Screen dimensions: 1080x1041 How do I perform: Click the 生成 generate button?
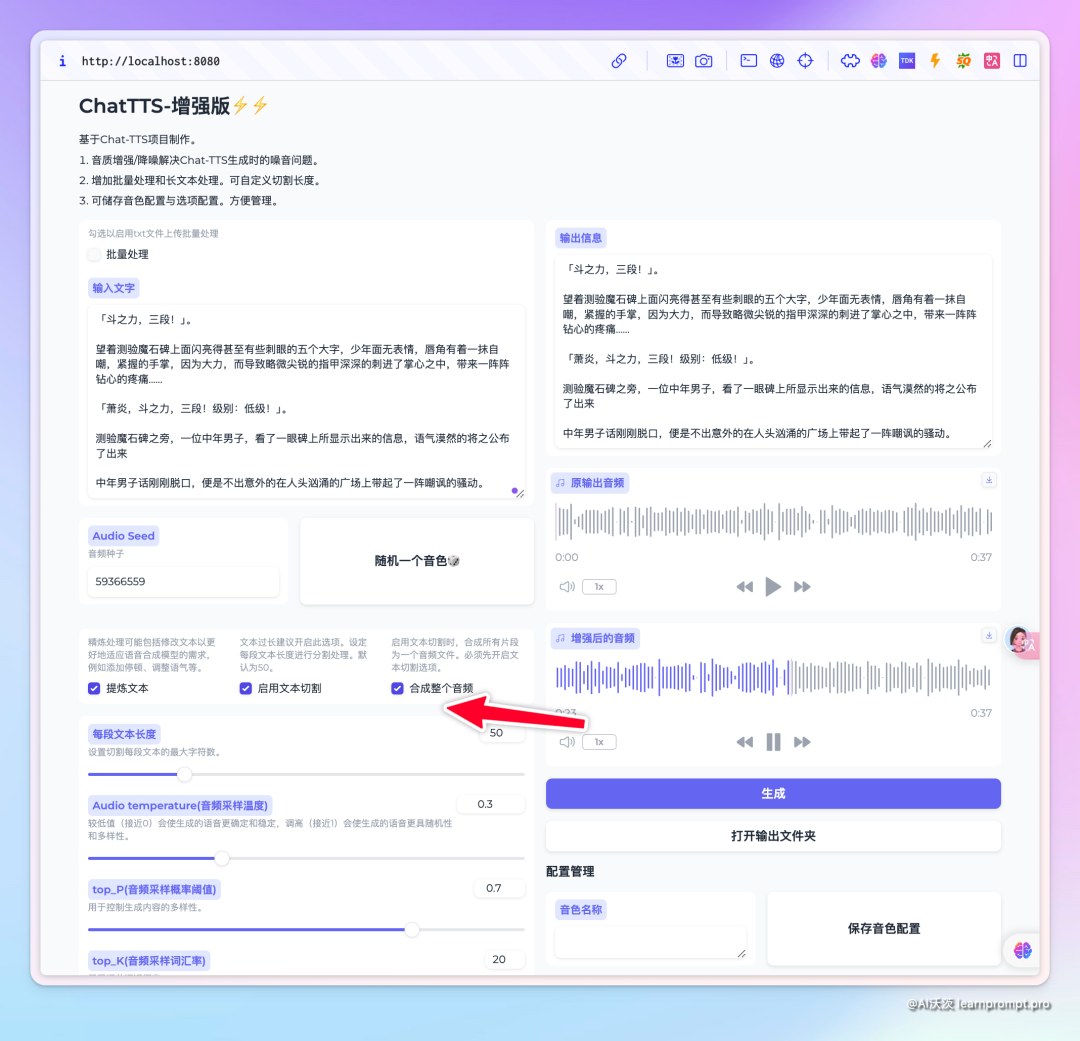coord(772,793)
